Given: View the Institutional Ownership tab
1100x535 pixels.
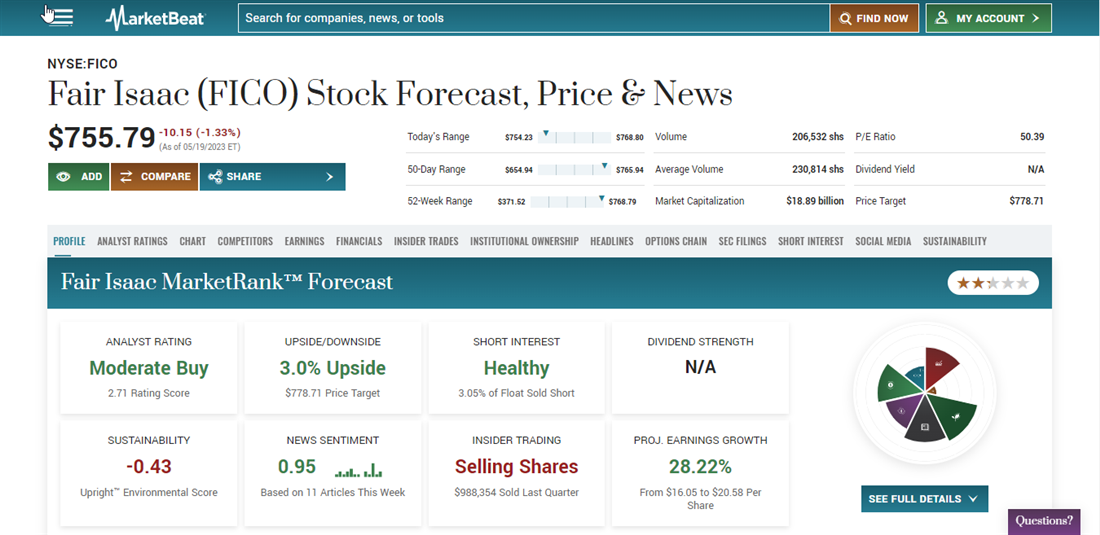Looking at the screenshot, I should click(x=524, y=241).
